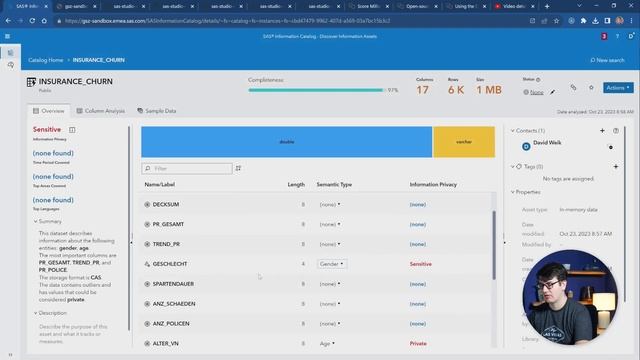Click the browser address bar

point(292,21)
